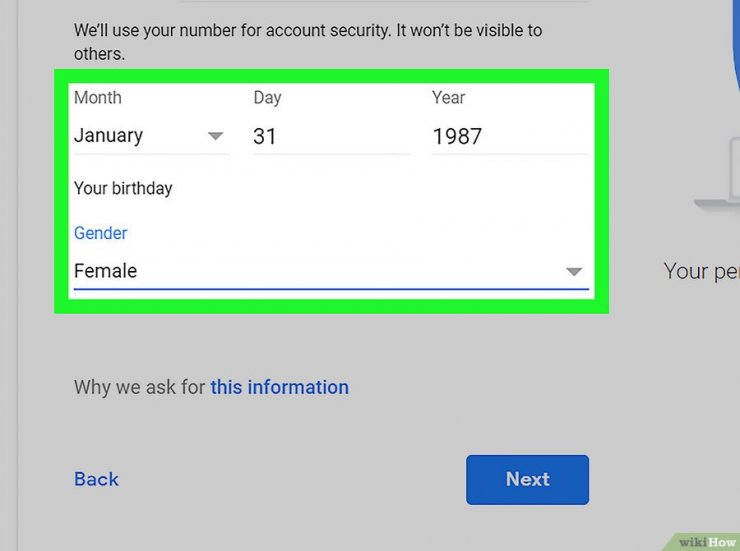Open the Month dropdown showing January
The image size is (740, 551).
151,136
